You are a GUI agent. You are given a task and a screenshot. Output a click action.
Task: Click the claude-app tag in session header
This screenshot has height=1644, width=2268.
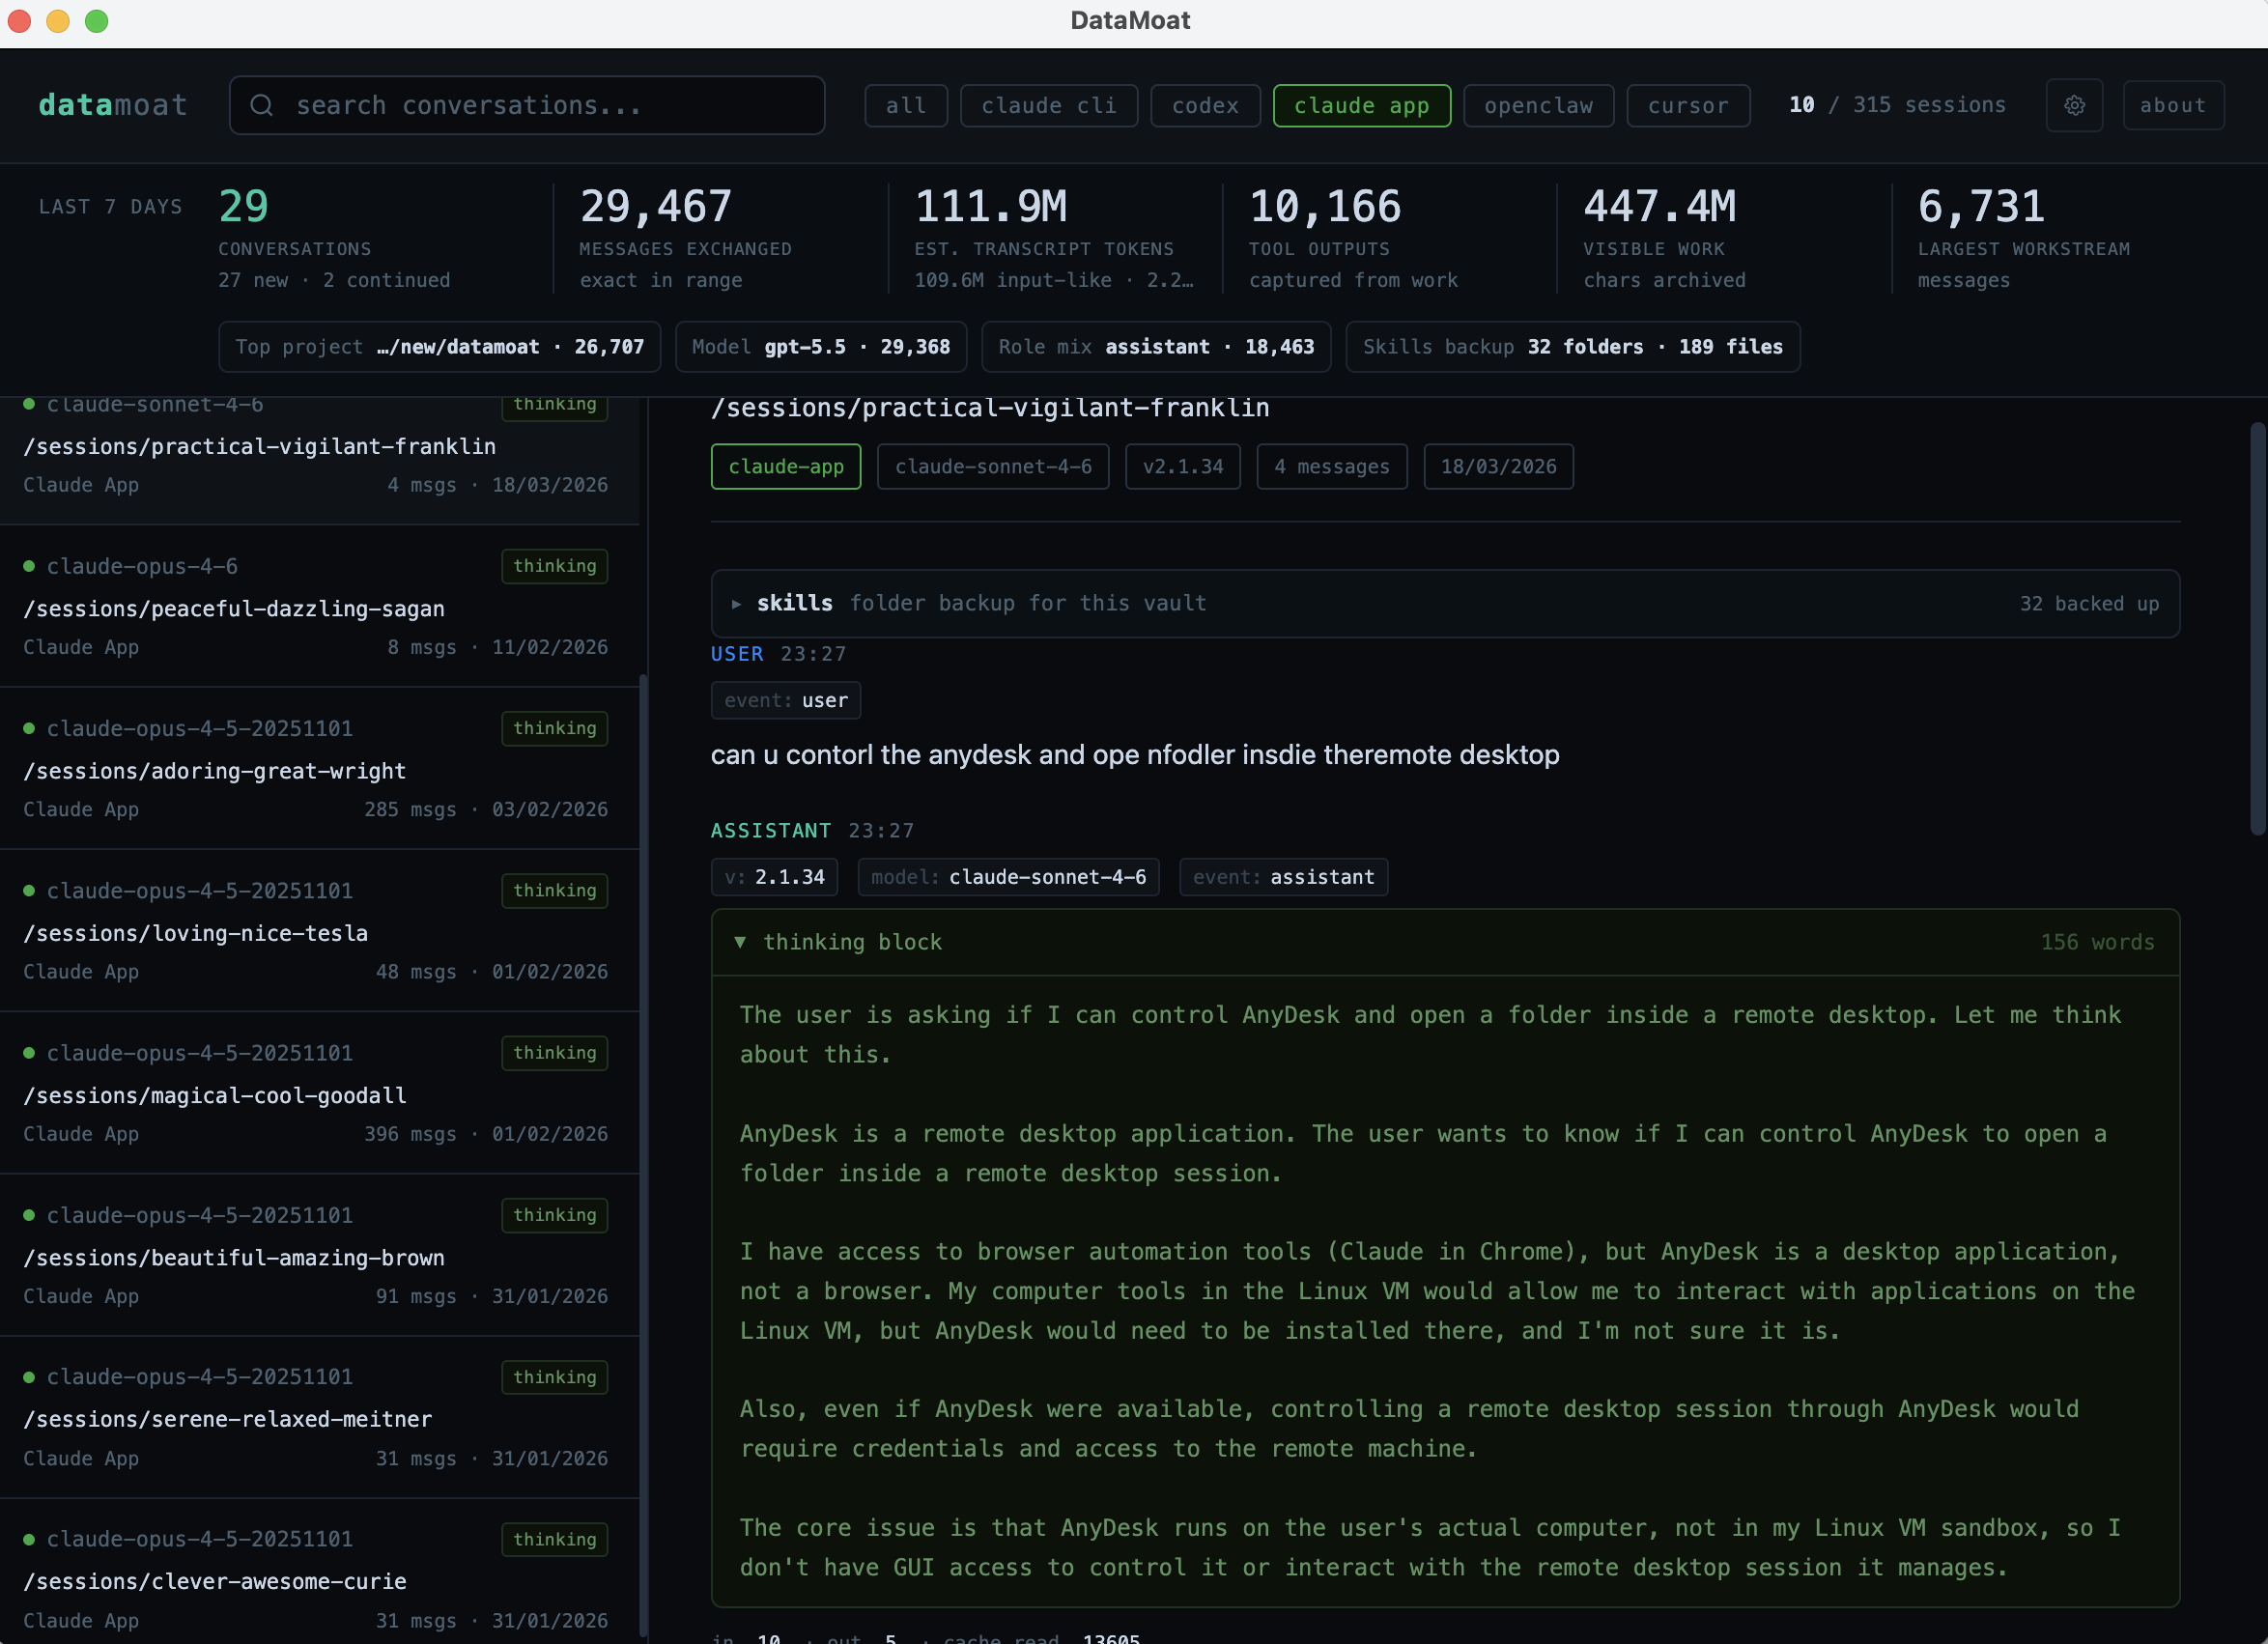pyautogui.click(x=786, y=466)
